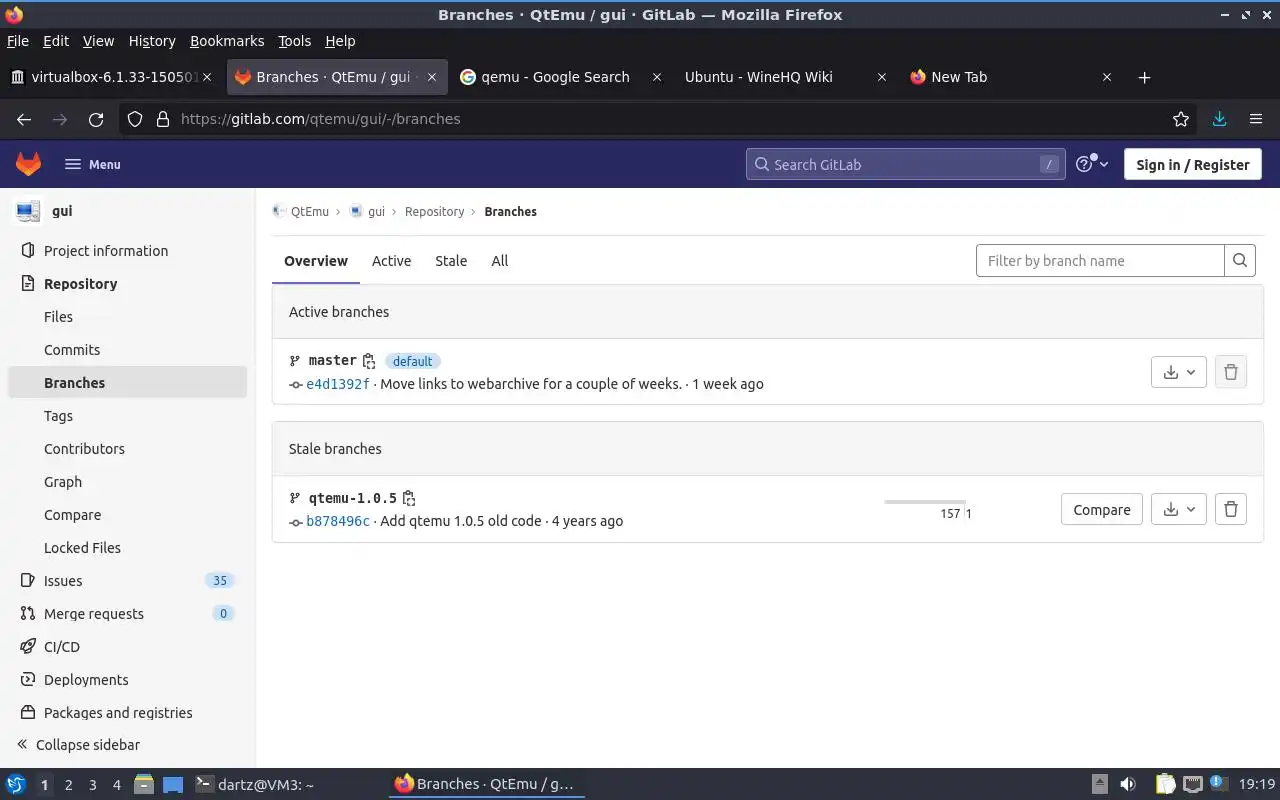This screenshot has width=1280, height=800.
Task: Open the Firefox History menu
Action: pyautogui.click(x=152, y=41)
